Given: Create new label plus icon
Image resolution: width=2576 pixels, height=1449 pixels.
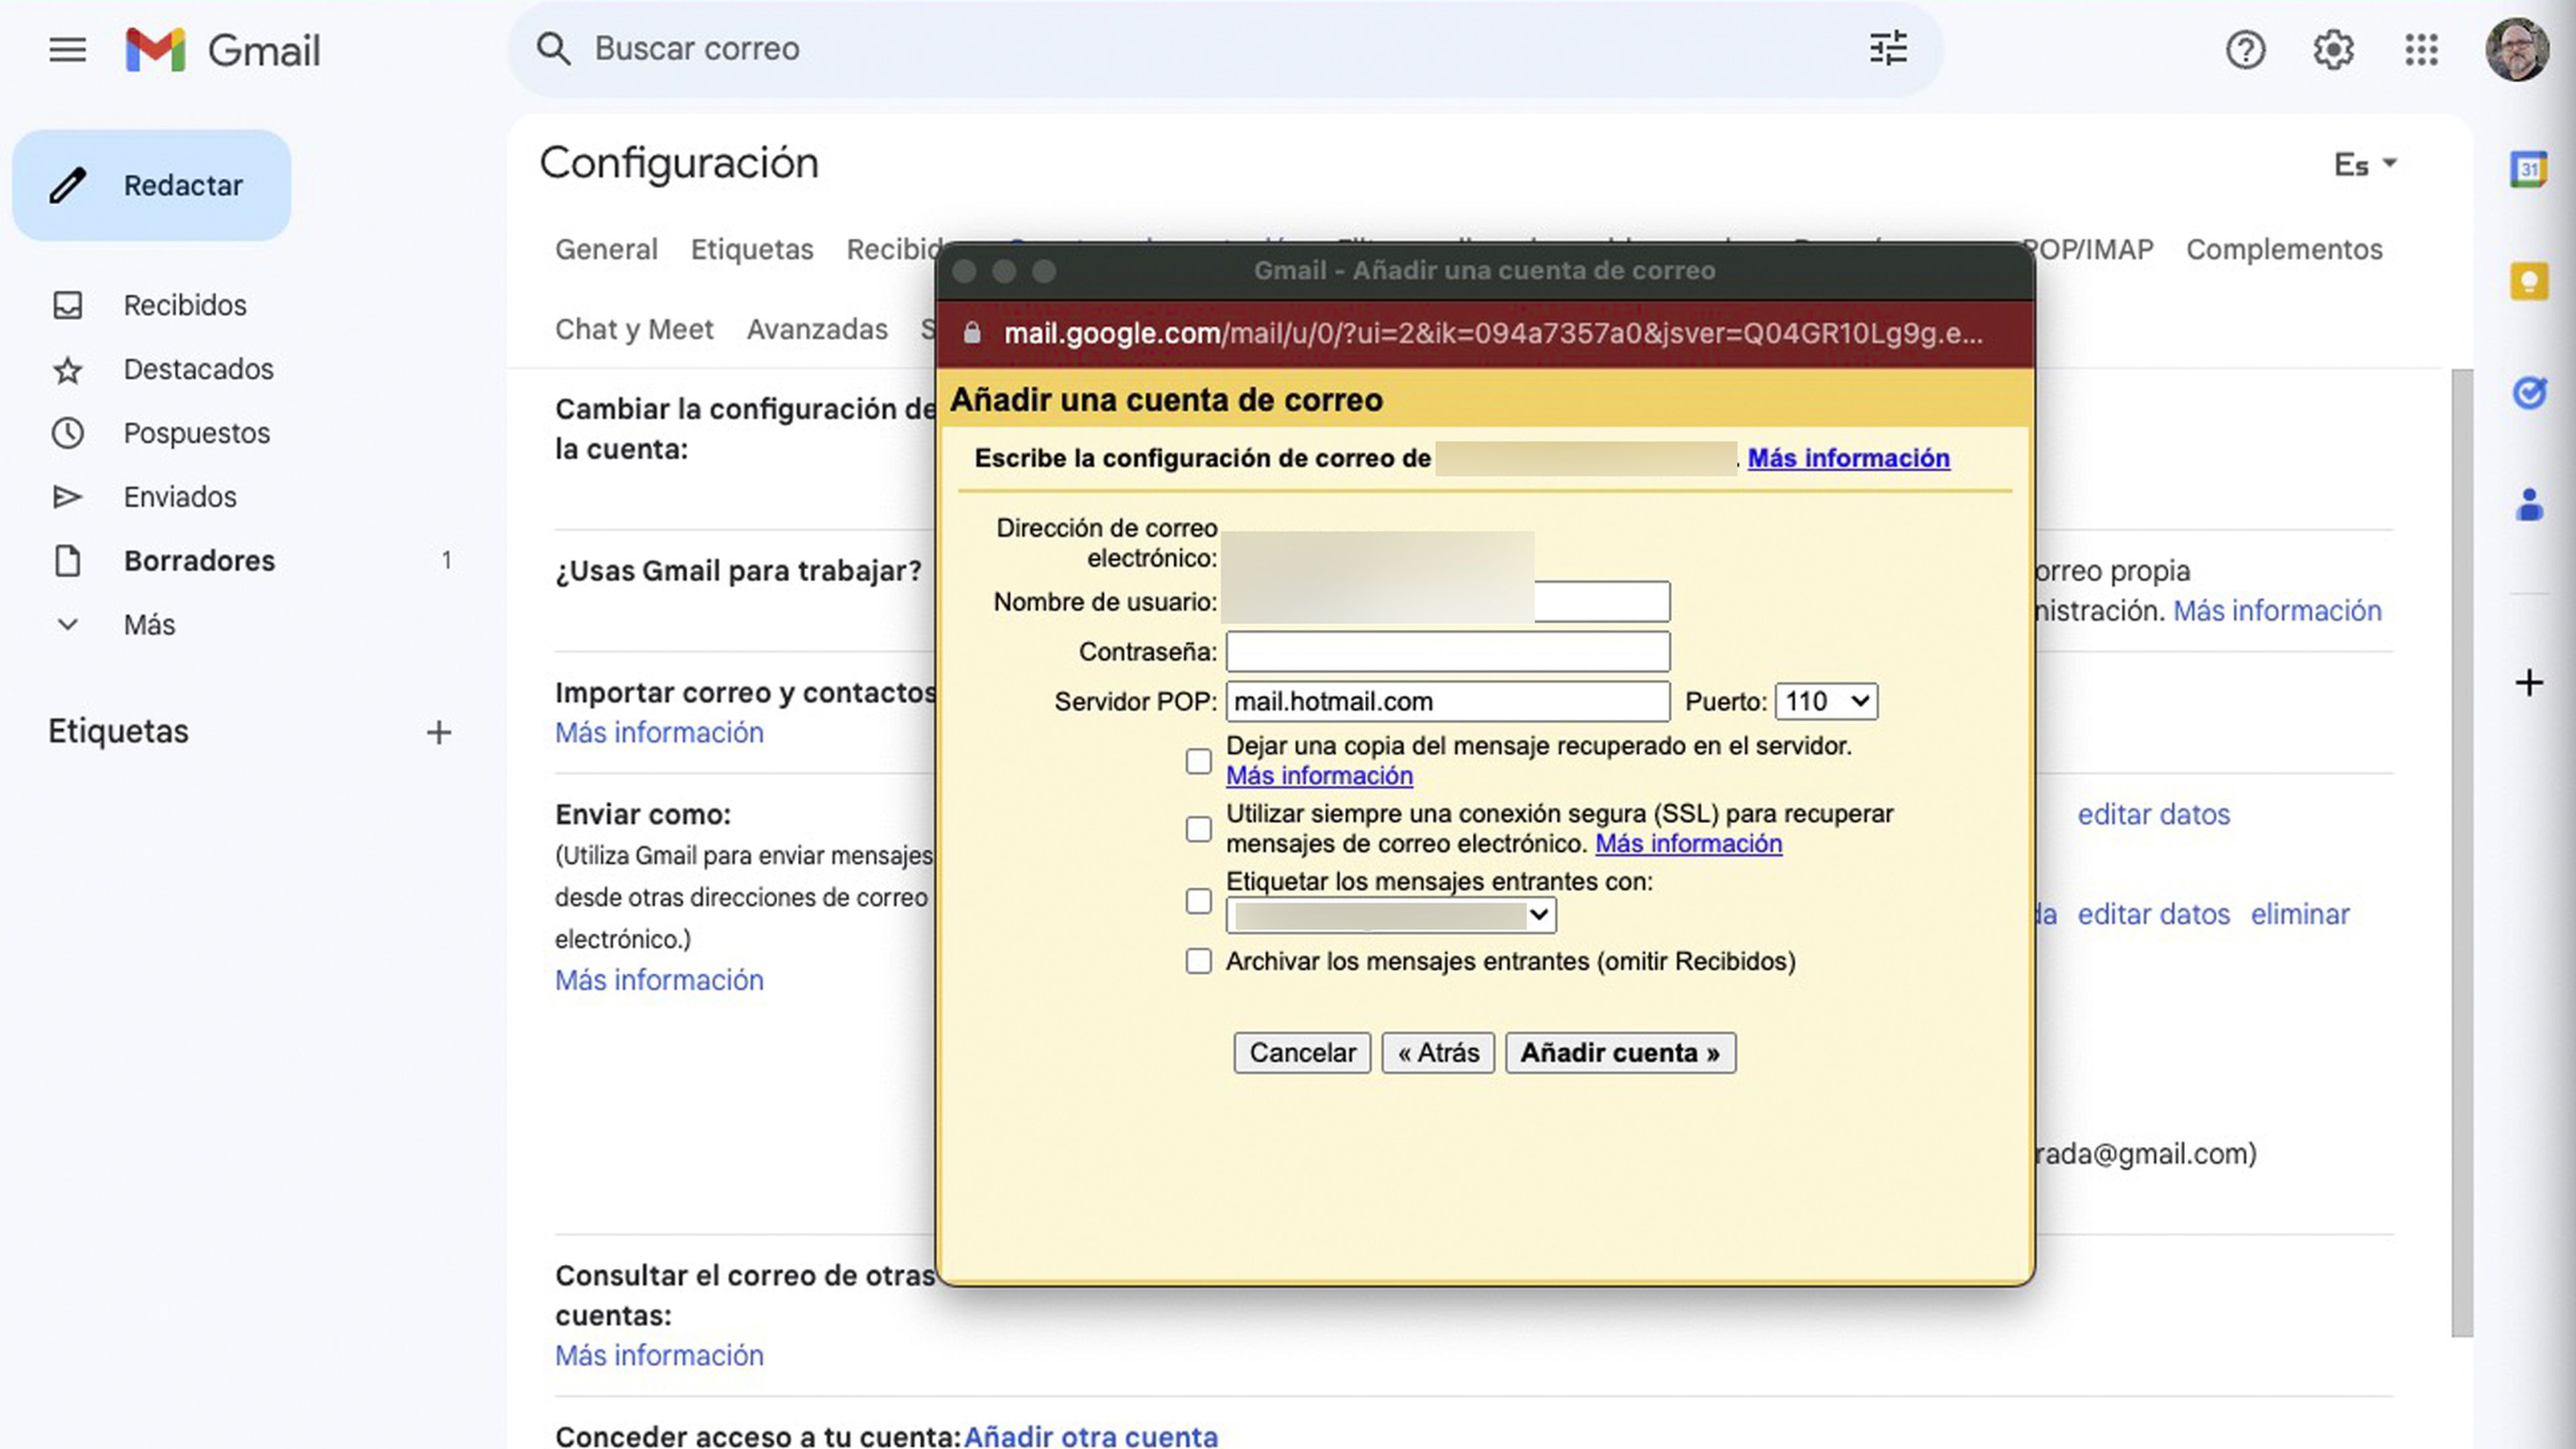Looking at the screenshot, I should (438, 732).
